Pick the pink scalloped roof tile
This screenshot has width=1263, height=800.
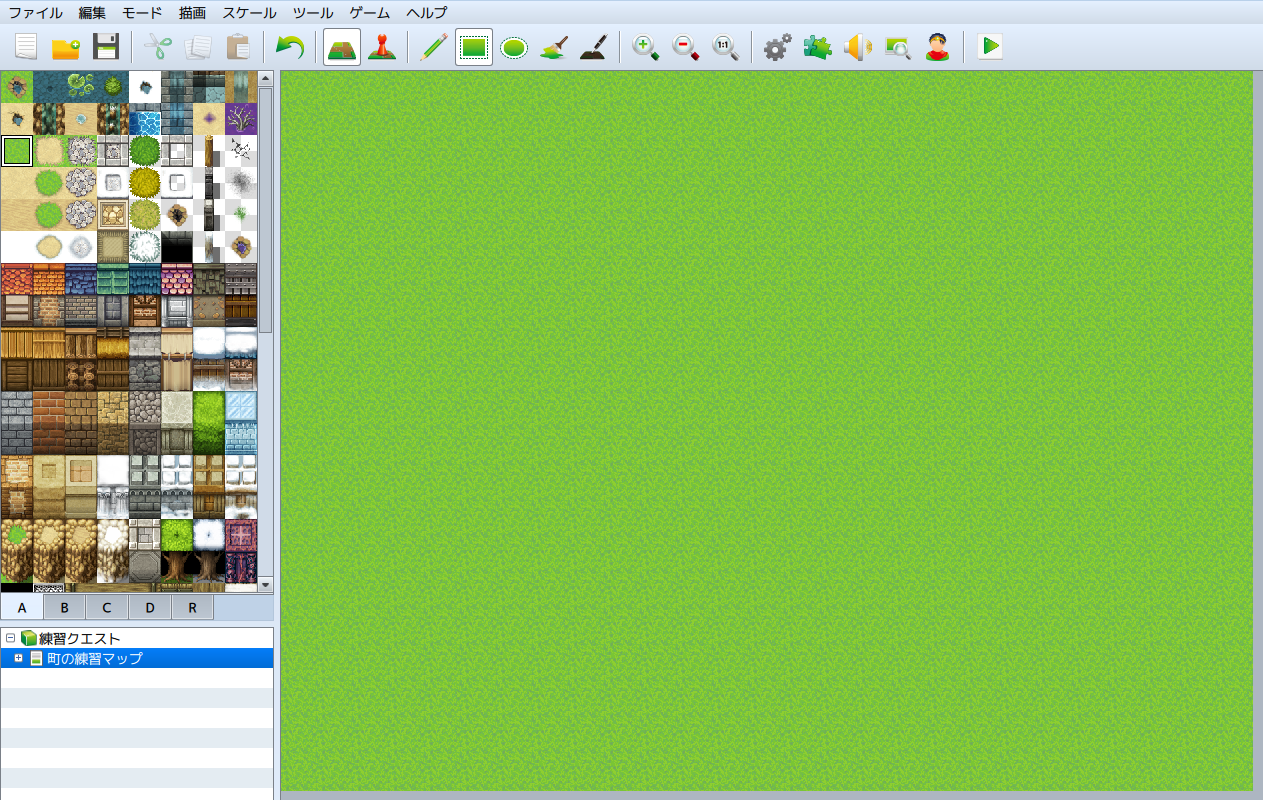177,279
